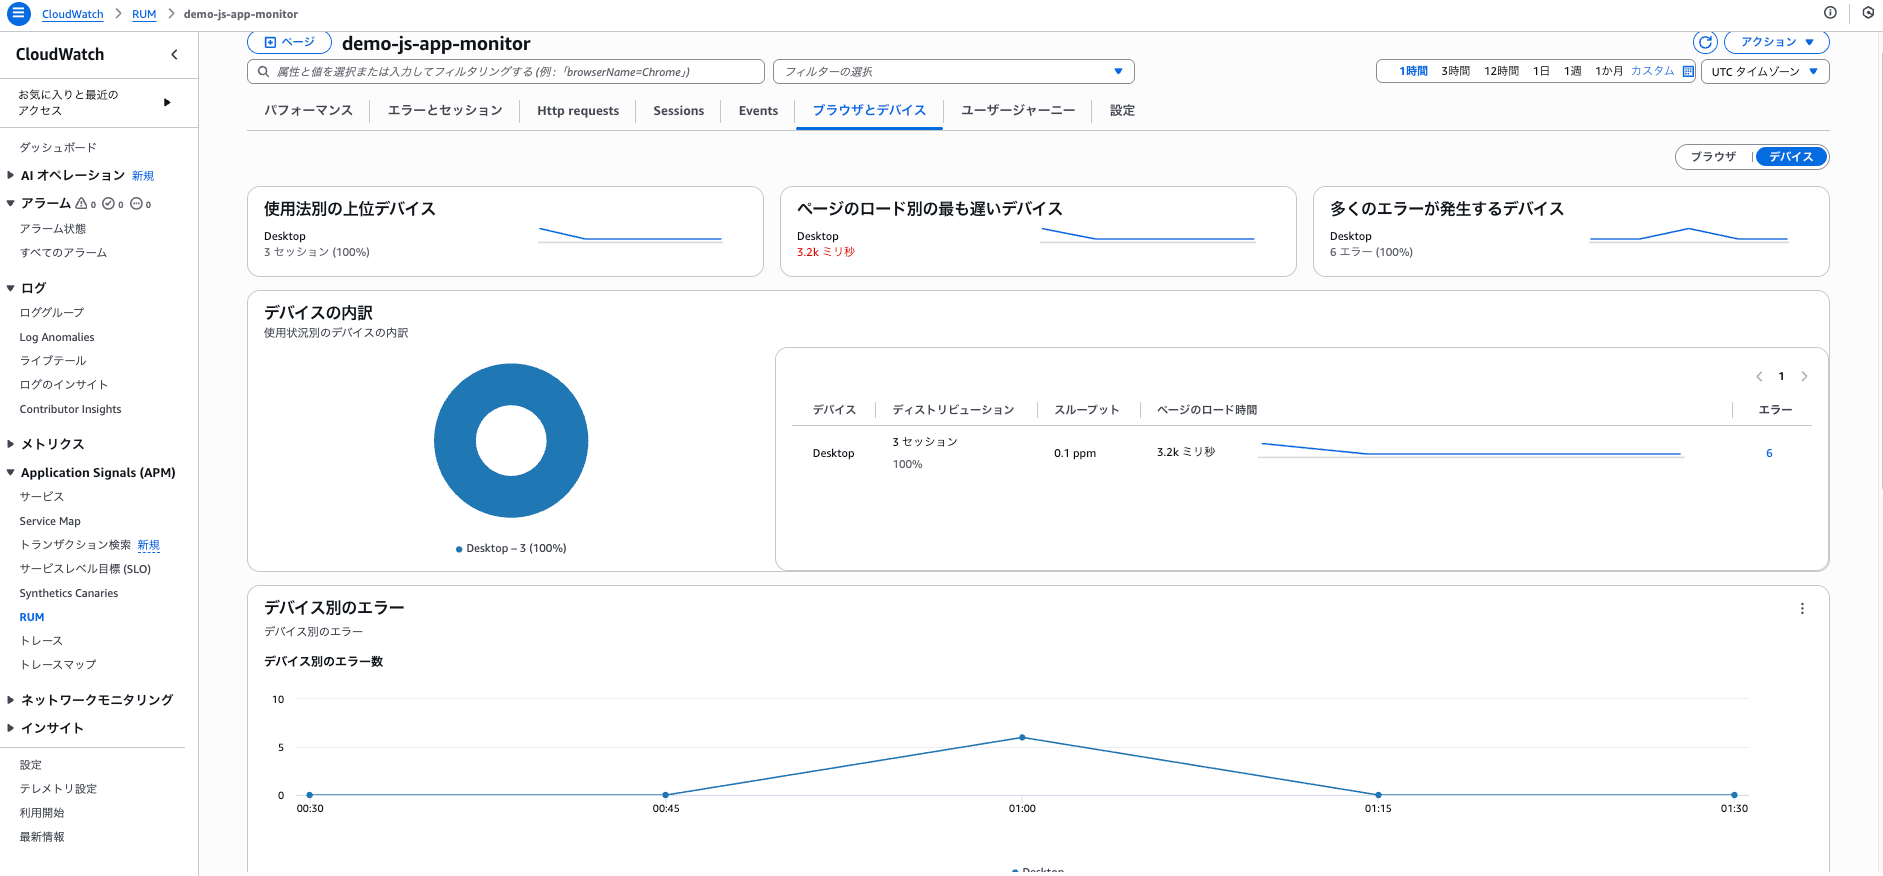
Task: Open ダッシュボード in sidebar
Action: click(58, 147)
